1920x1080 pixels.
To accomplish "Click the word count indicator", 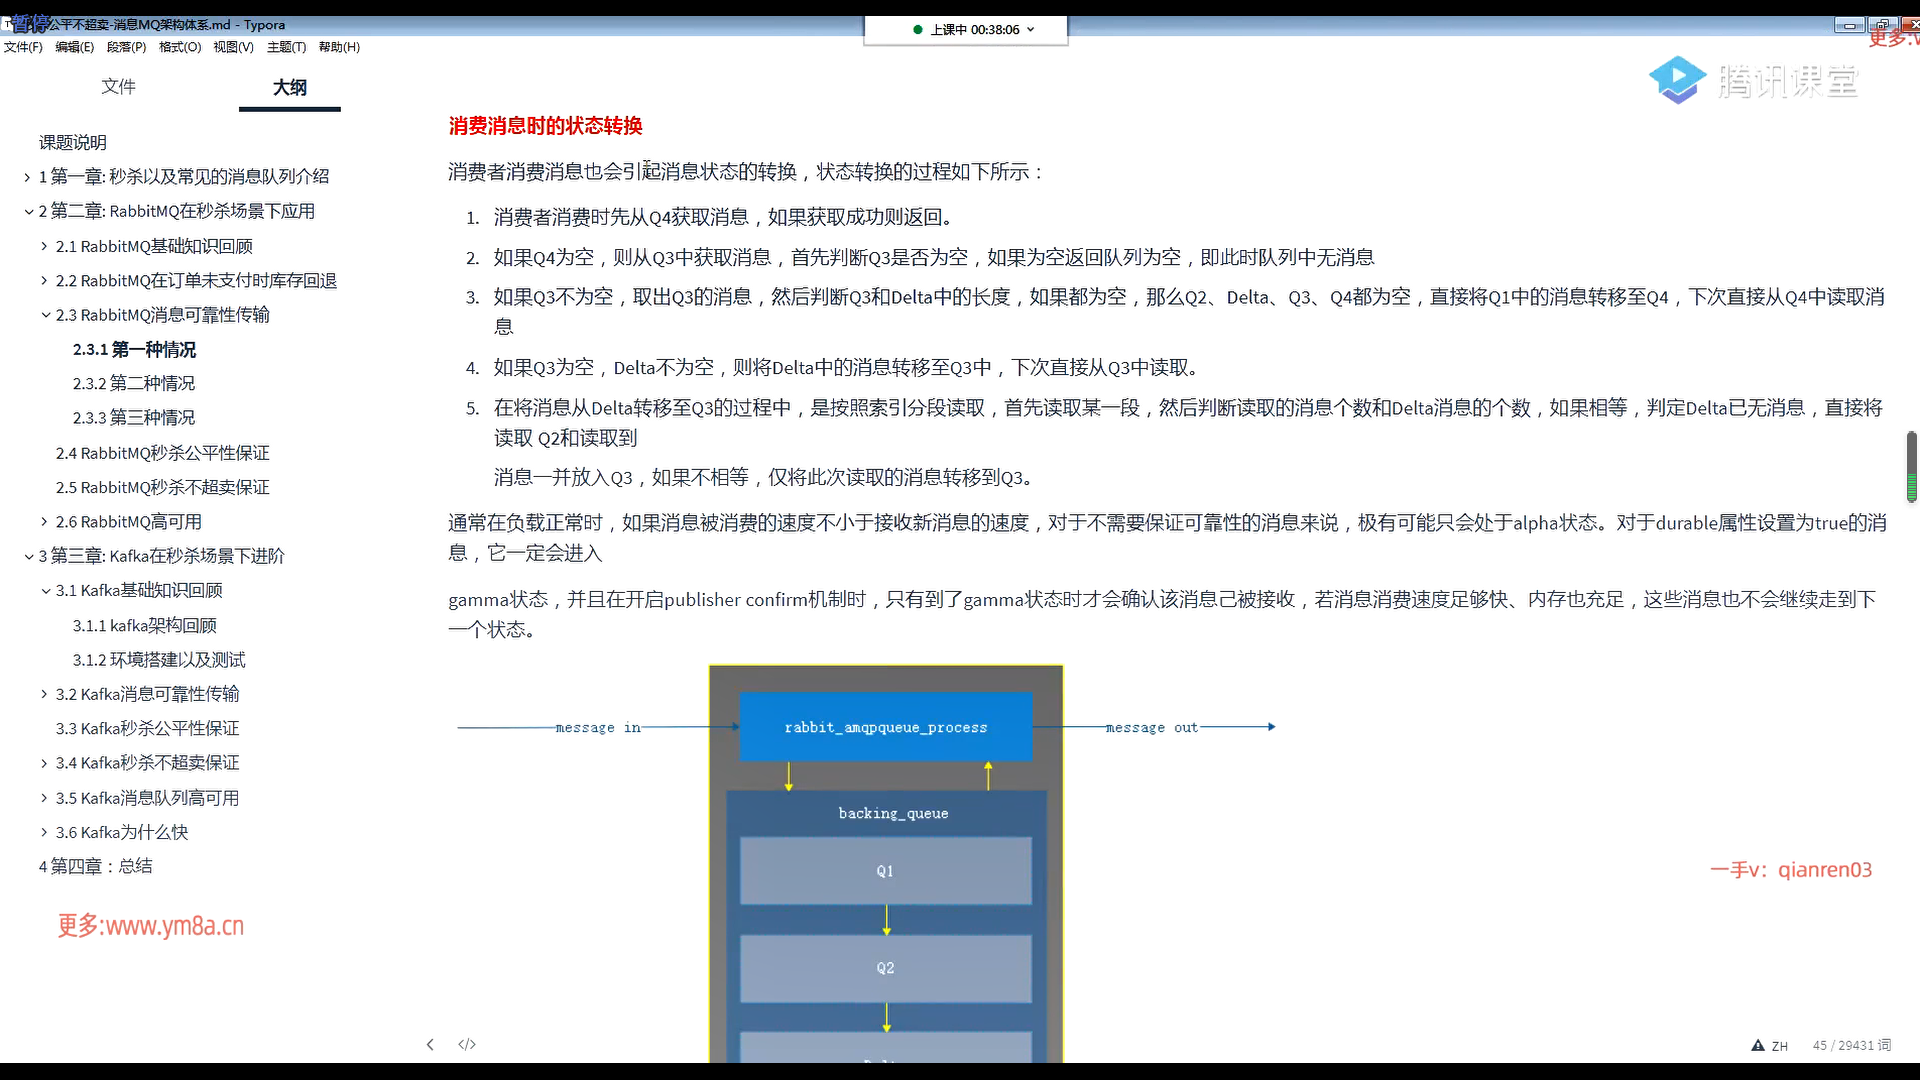I will [1851, 1046].
